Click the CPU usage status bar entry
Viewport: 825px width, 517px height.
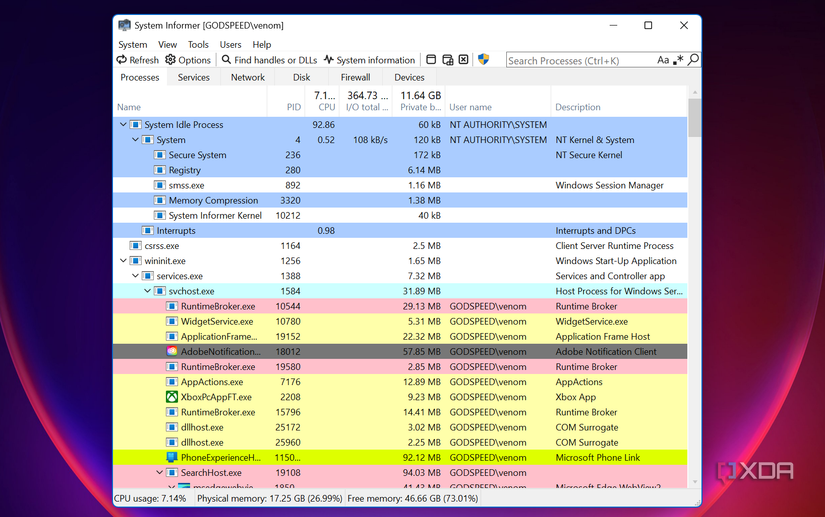pyautogui.click(x=150, y=499)
